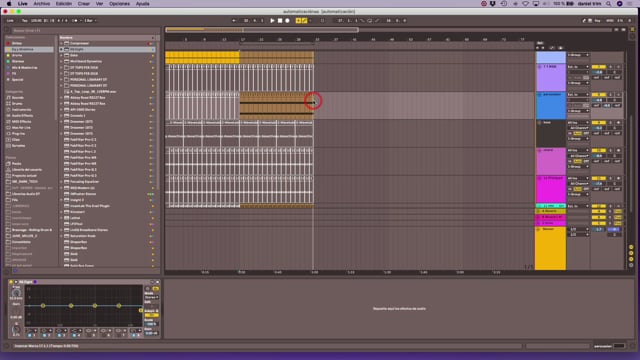
Task: Open the Crear menu
Action: click(84, 4)
